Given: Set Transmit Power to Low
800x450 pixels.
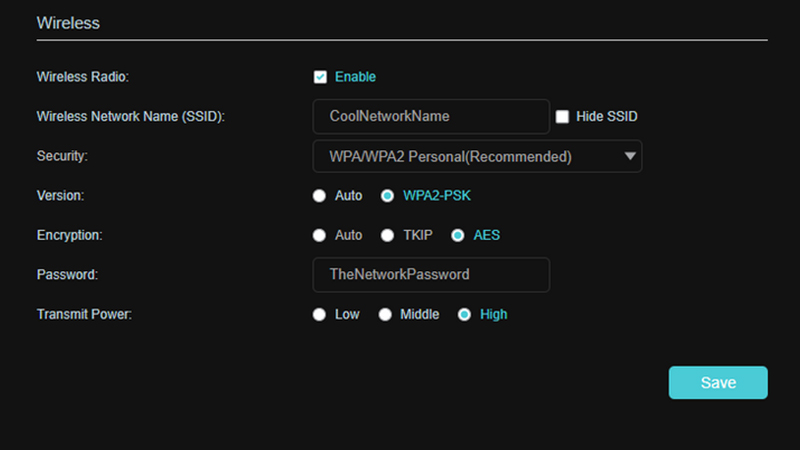Looking at the screenshot, I should pyautogui.click(x=320, y=314).
